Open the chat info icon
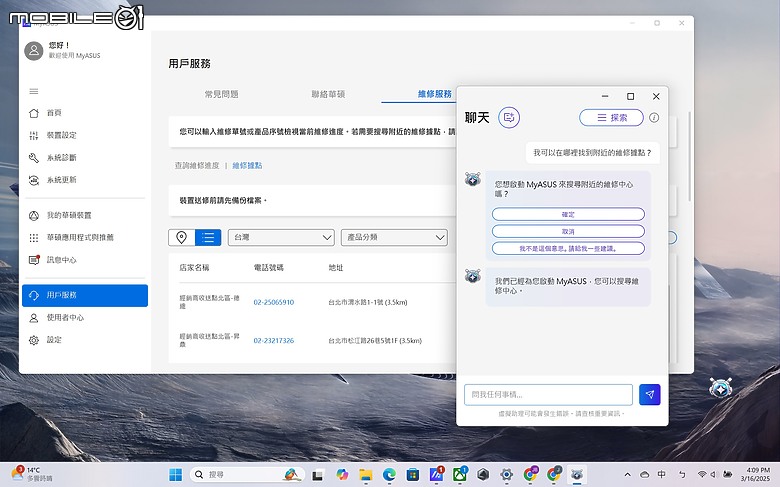780x487 pixels. coord(654,117)
